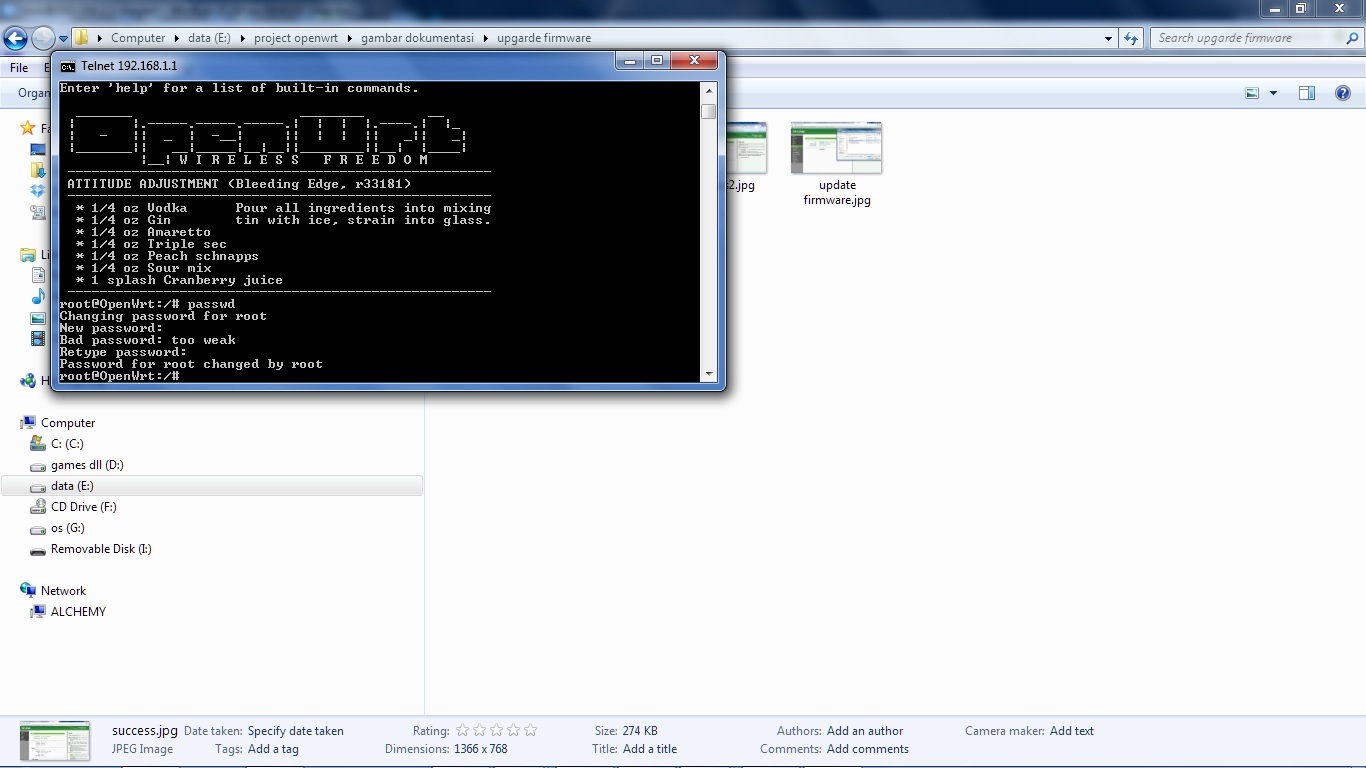Open 'games dll (D:)' drive
This screenshot has width=1366, height=768.
coord(87,465)
